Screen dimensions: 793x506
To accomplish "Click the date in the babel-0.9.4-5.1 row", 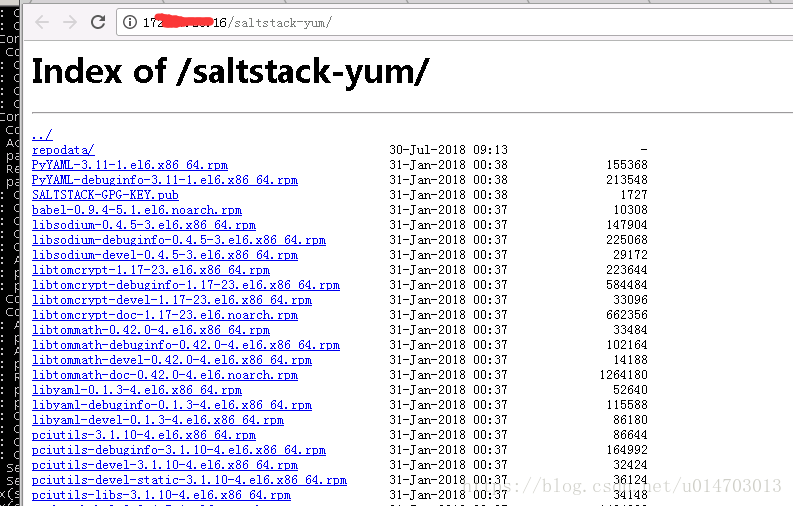I will click(x=448, y=210).
